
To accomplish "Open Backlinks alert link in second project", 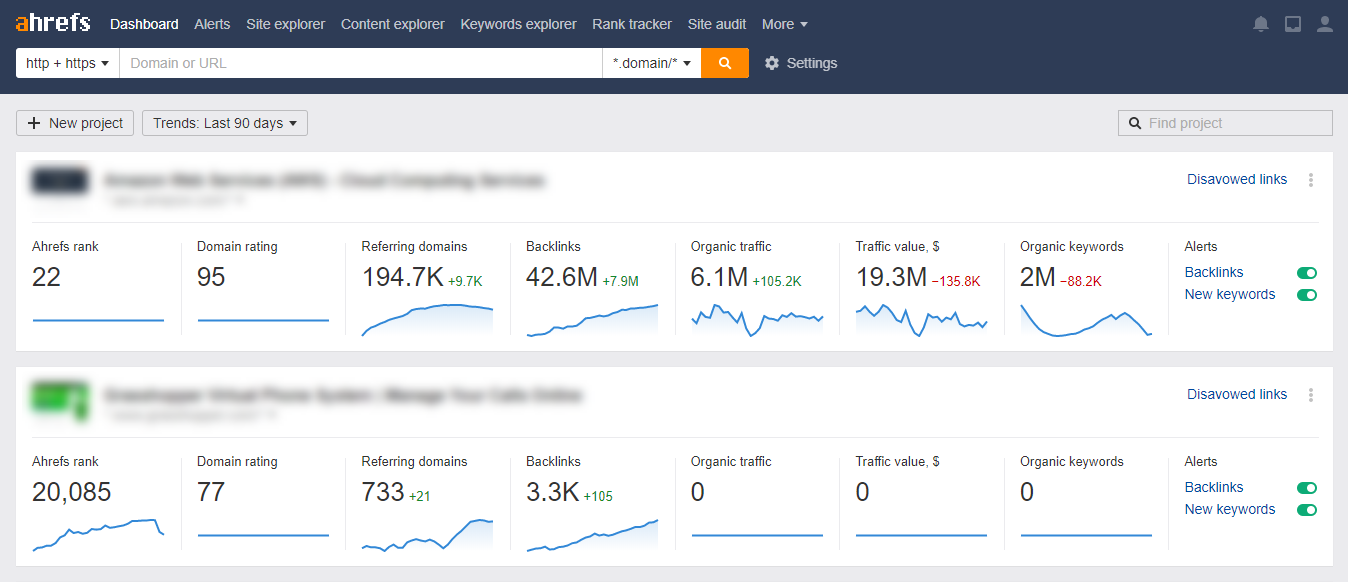I will (x=1214, y=488).
